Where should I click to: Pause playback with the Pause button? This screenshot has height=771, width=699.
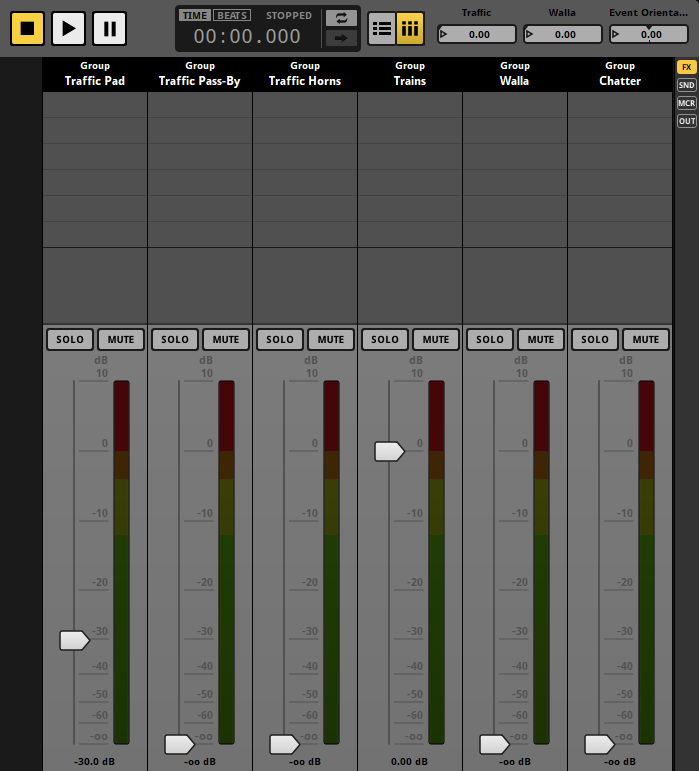109,28
